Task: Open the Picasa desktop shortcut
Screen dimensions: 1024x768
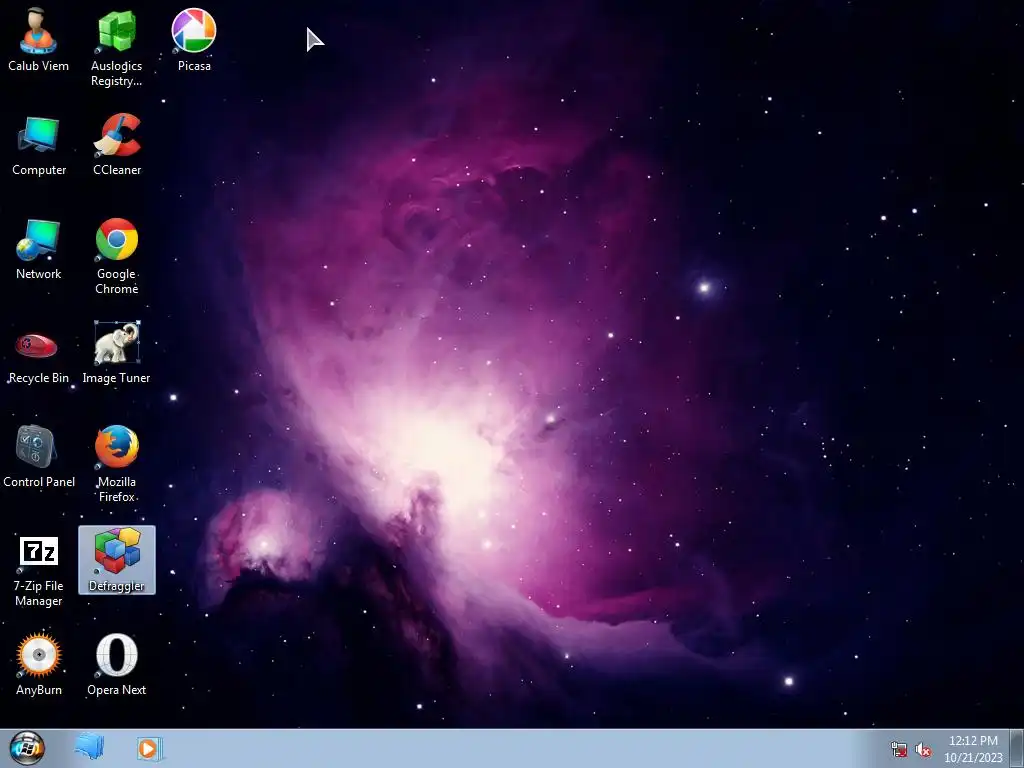Action: (194, 40)
